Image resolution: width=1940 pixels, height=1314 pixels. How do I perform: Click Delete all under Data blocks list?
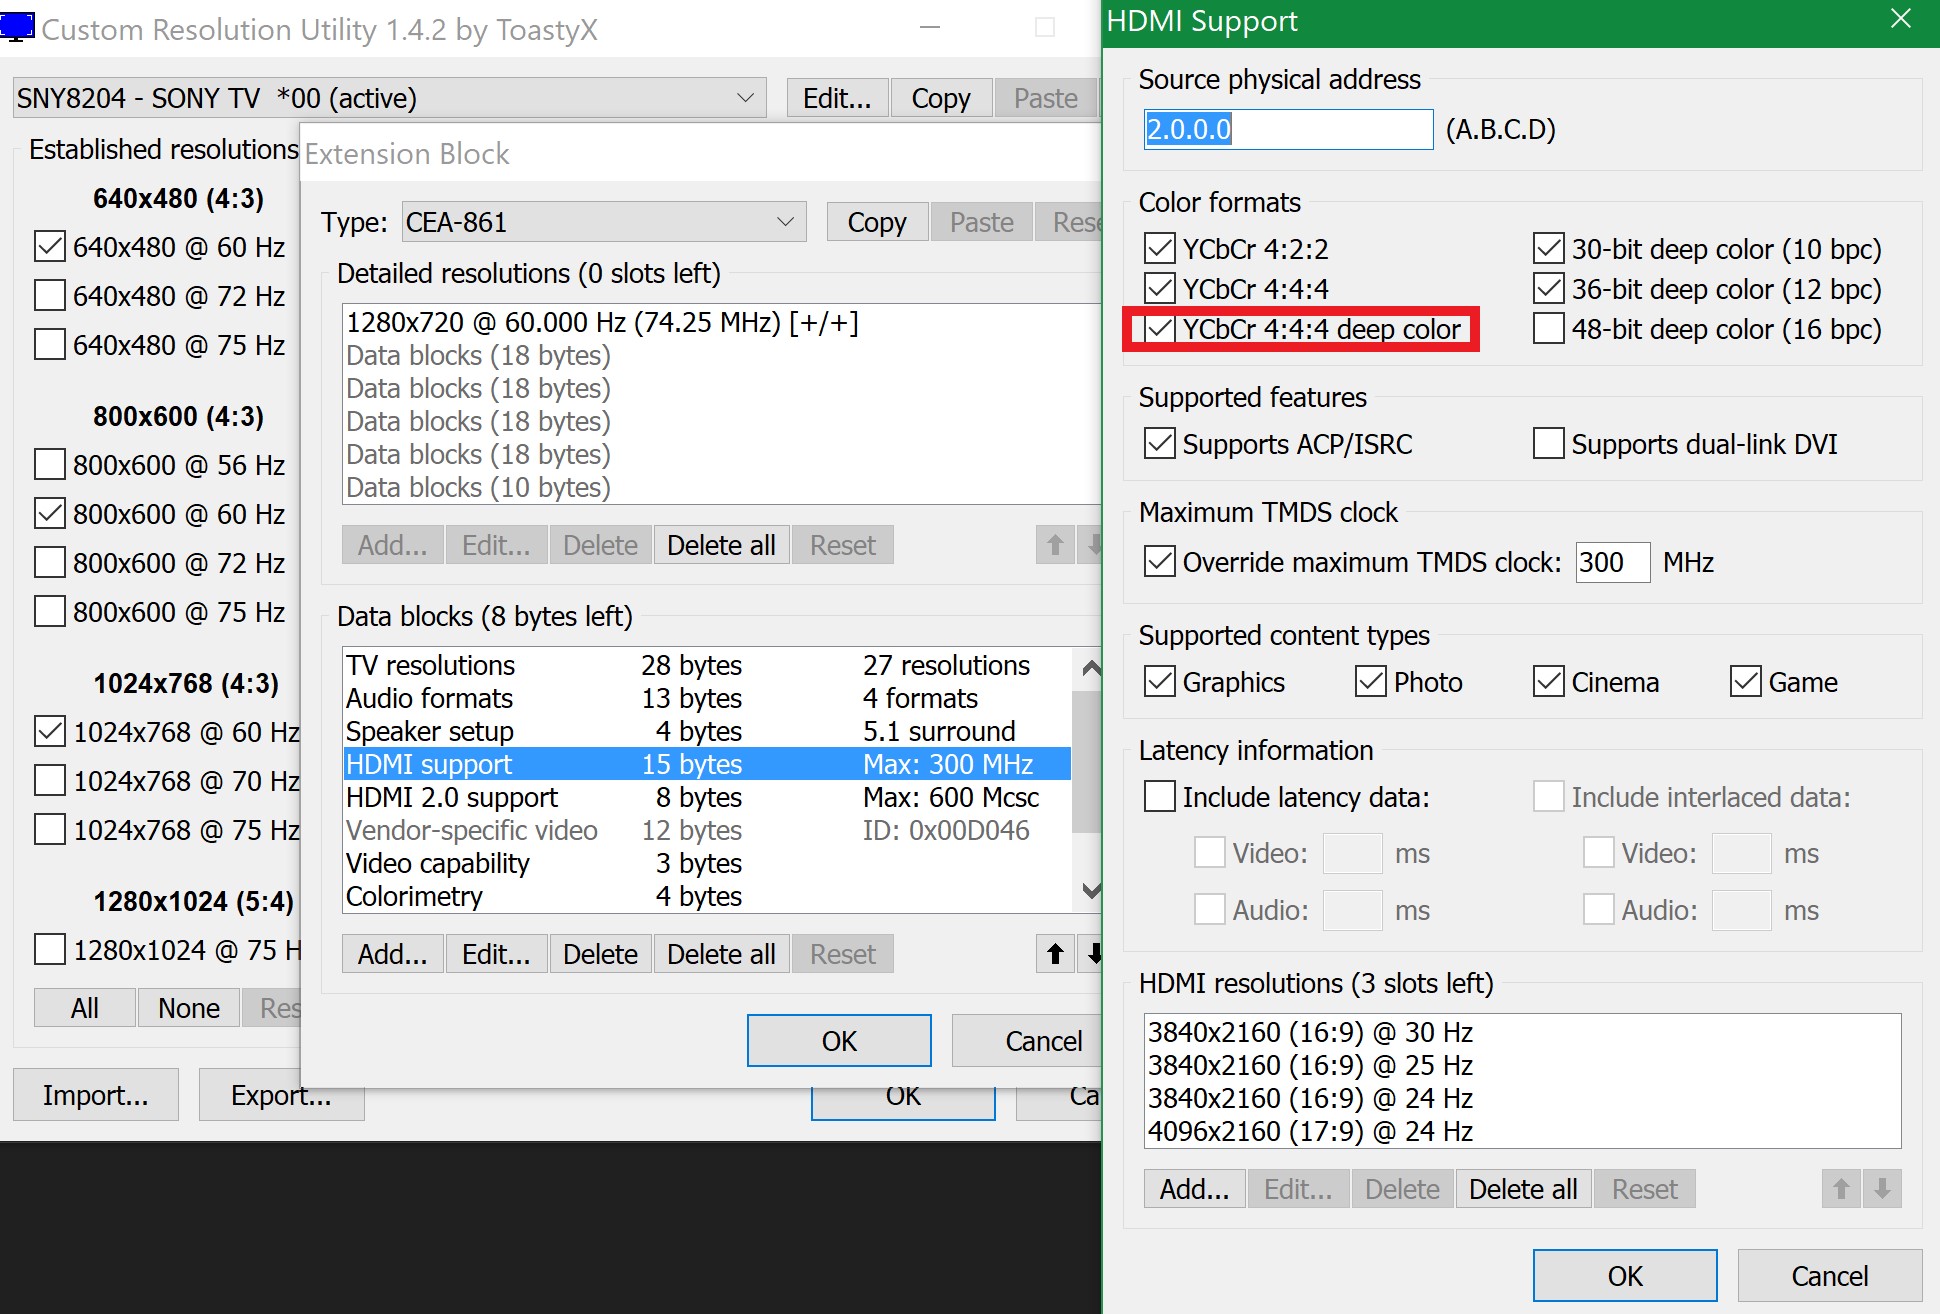point(721,954)
